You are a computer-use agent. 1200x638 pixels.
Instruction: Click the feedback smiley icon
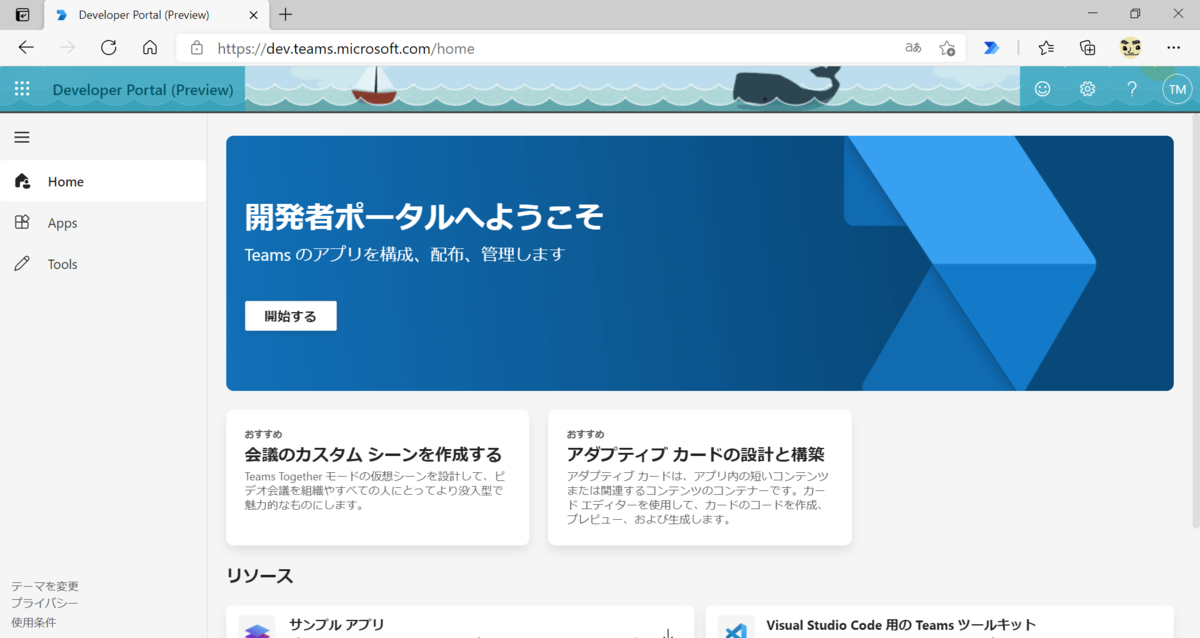pos(1042,89)
